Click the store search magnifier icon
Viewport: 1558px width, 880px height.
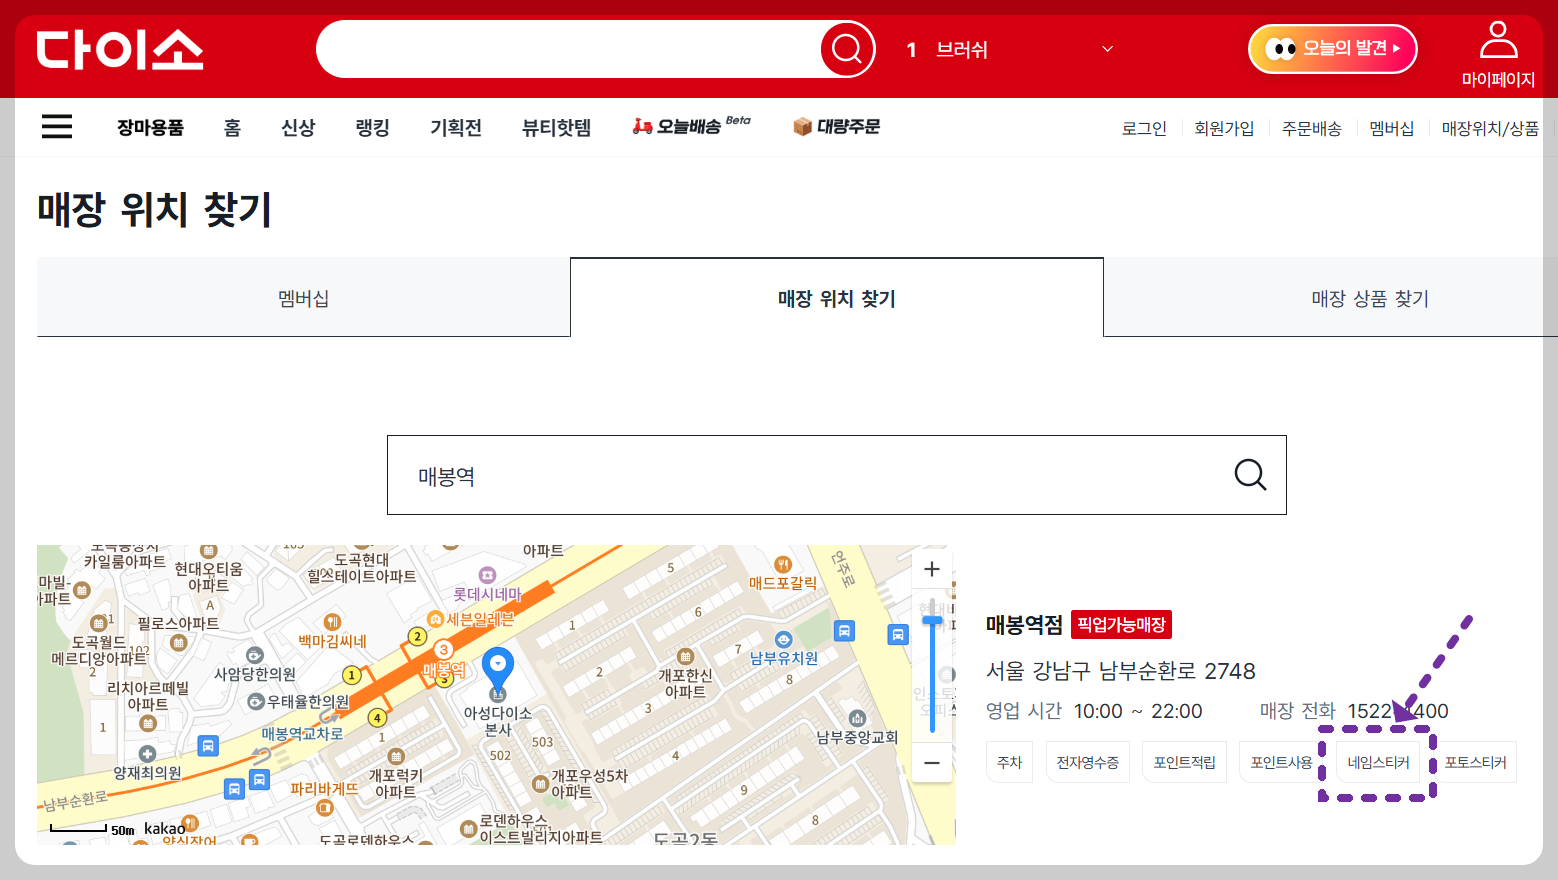(1249, 475)
